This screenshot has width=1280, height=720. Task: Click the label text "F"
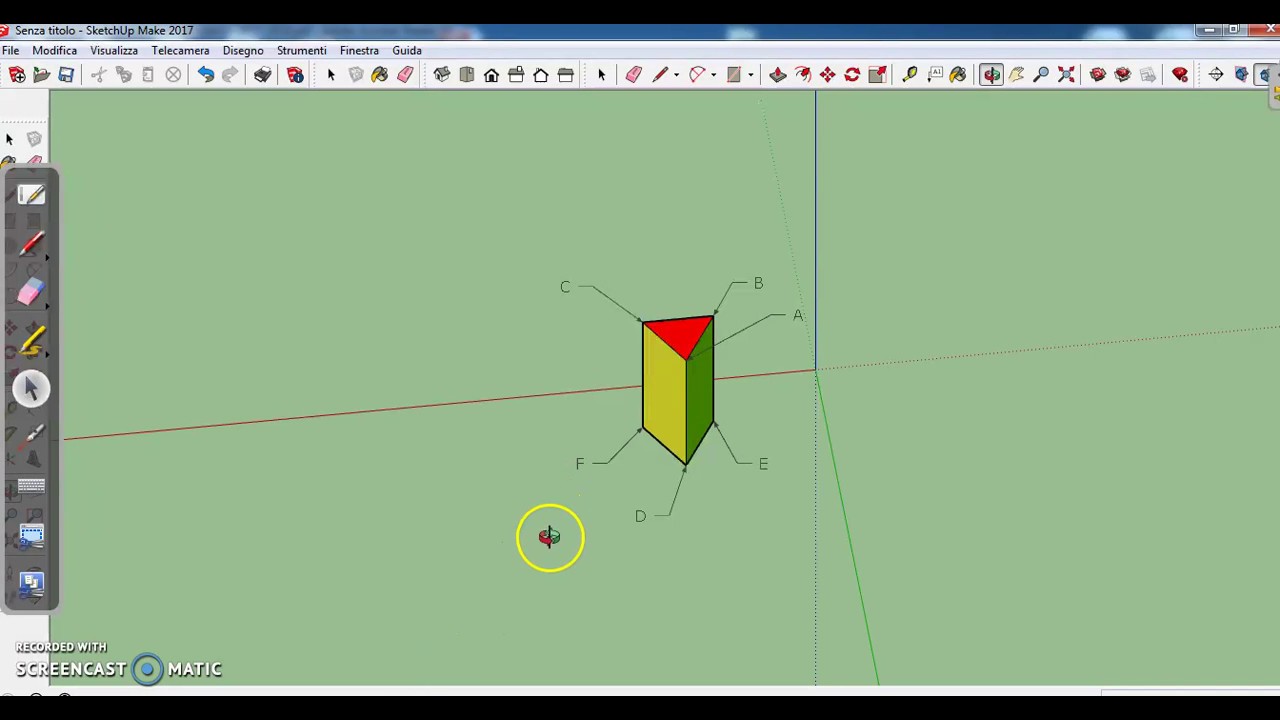pos(579,464)
